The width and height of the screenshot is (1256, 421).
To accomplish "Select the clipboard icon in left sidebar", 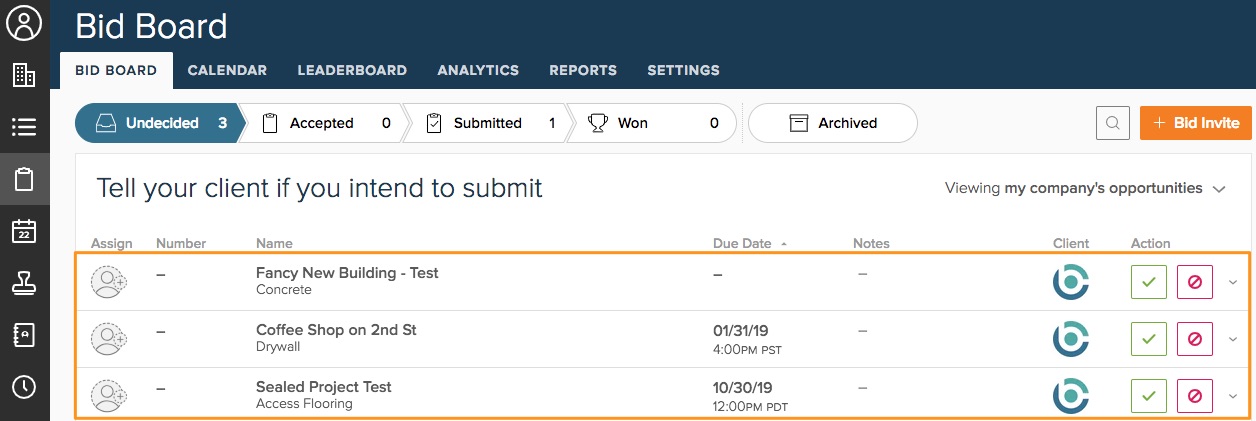I will [x=24, y=180].
